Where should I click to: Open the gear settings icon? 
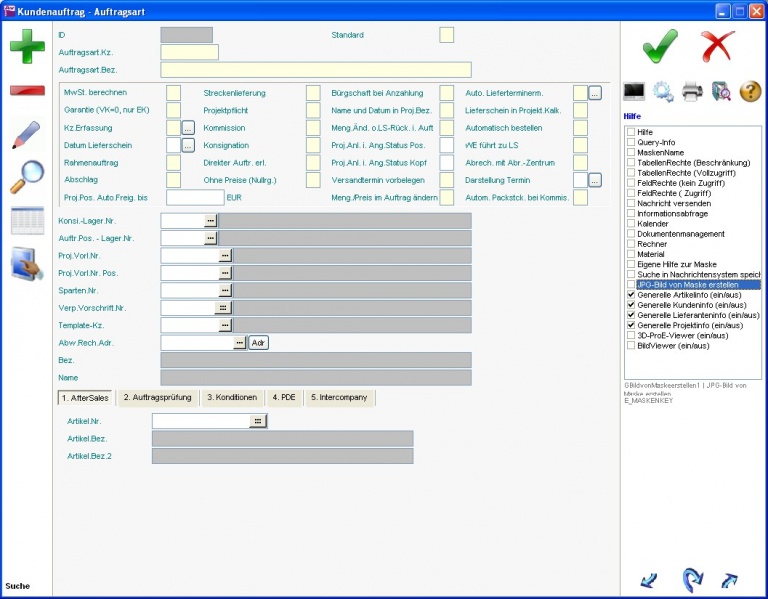[x=663, y=92]
